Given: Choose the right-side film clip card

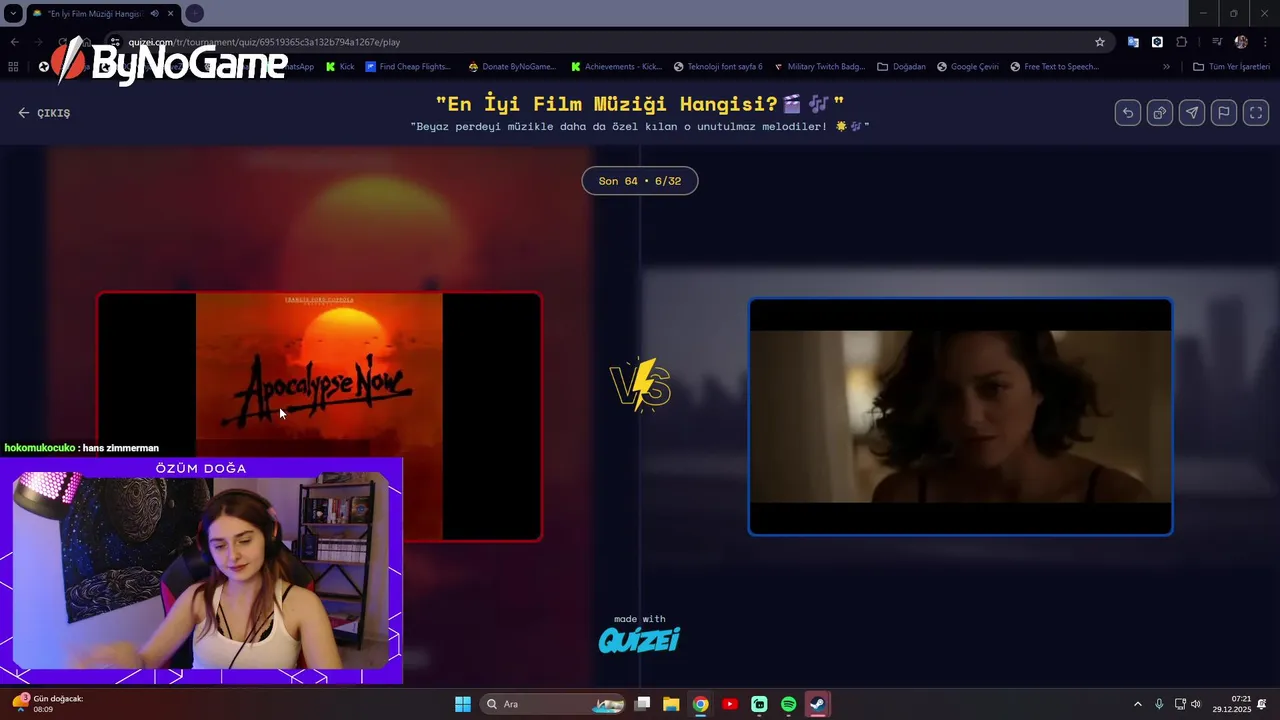Looking at the screenshot, I should 960,416.
